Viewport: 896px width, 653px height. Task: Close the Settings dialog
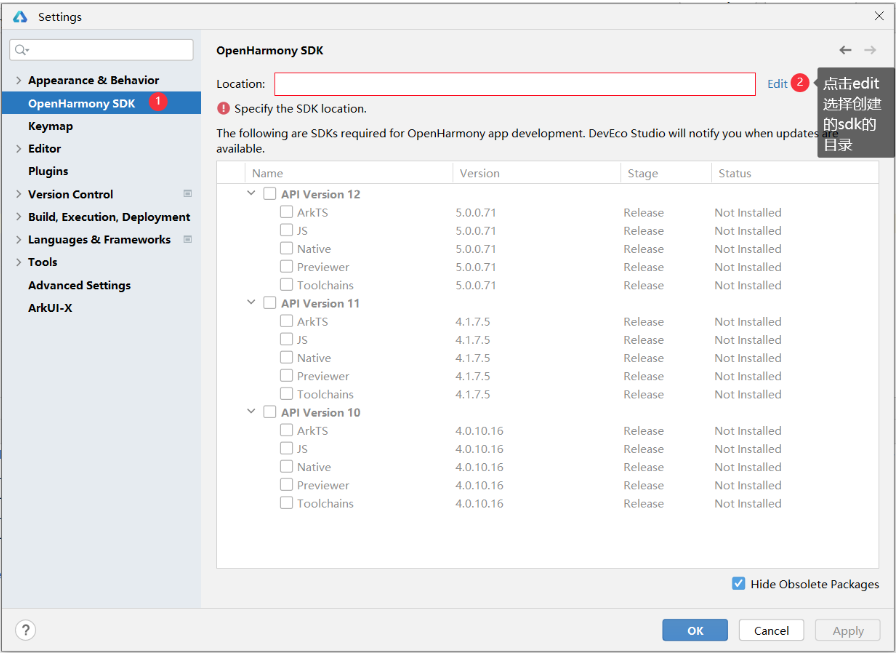879,16
